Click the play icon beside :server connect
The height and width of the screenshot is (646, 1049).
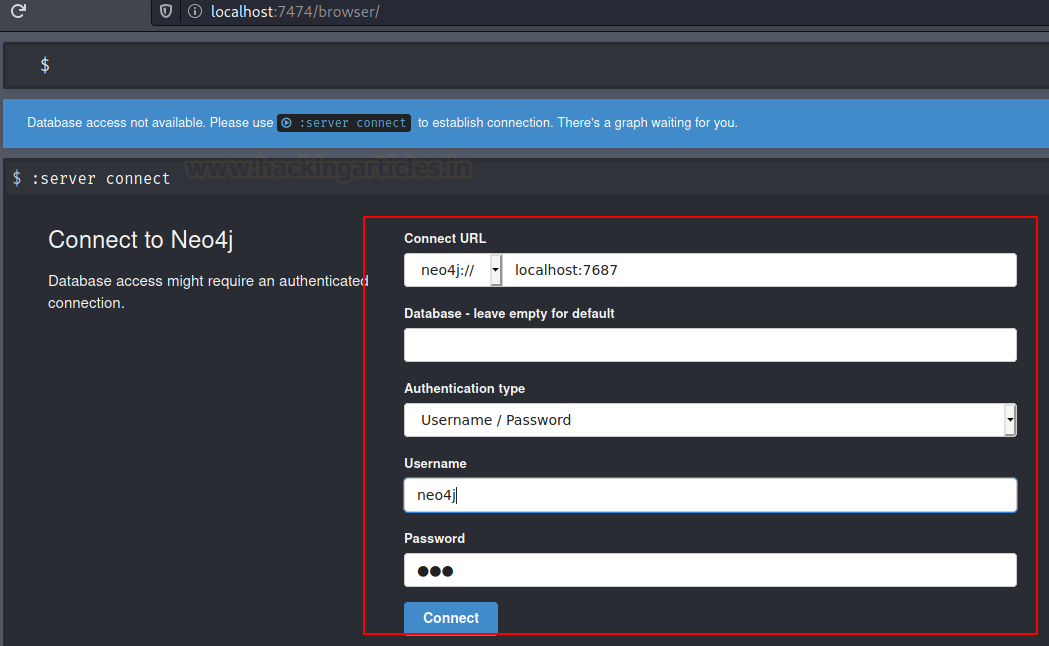[286, 122]
